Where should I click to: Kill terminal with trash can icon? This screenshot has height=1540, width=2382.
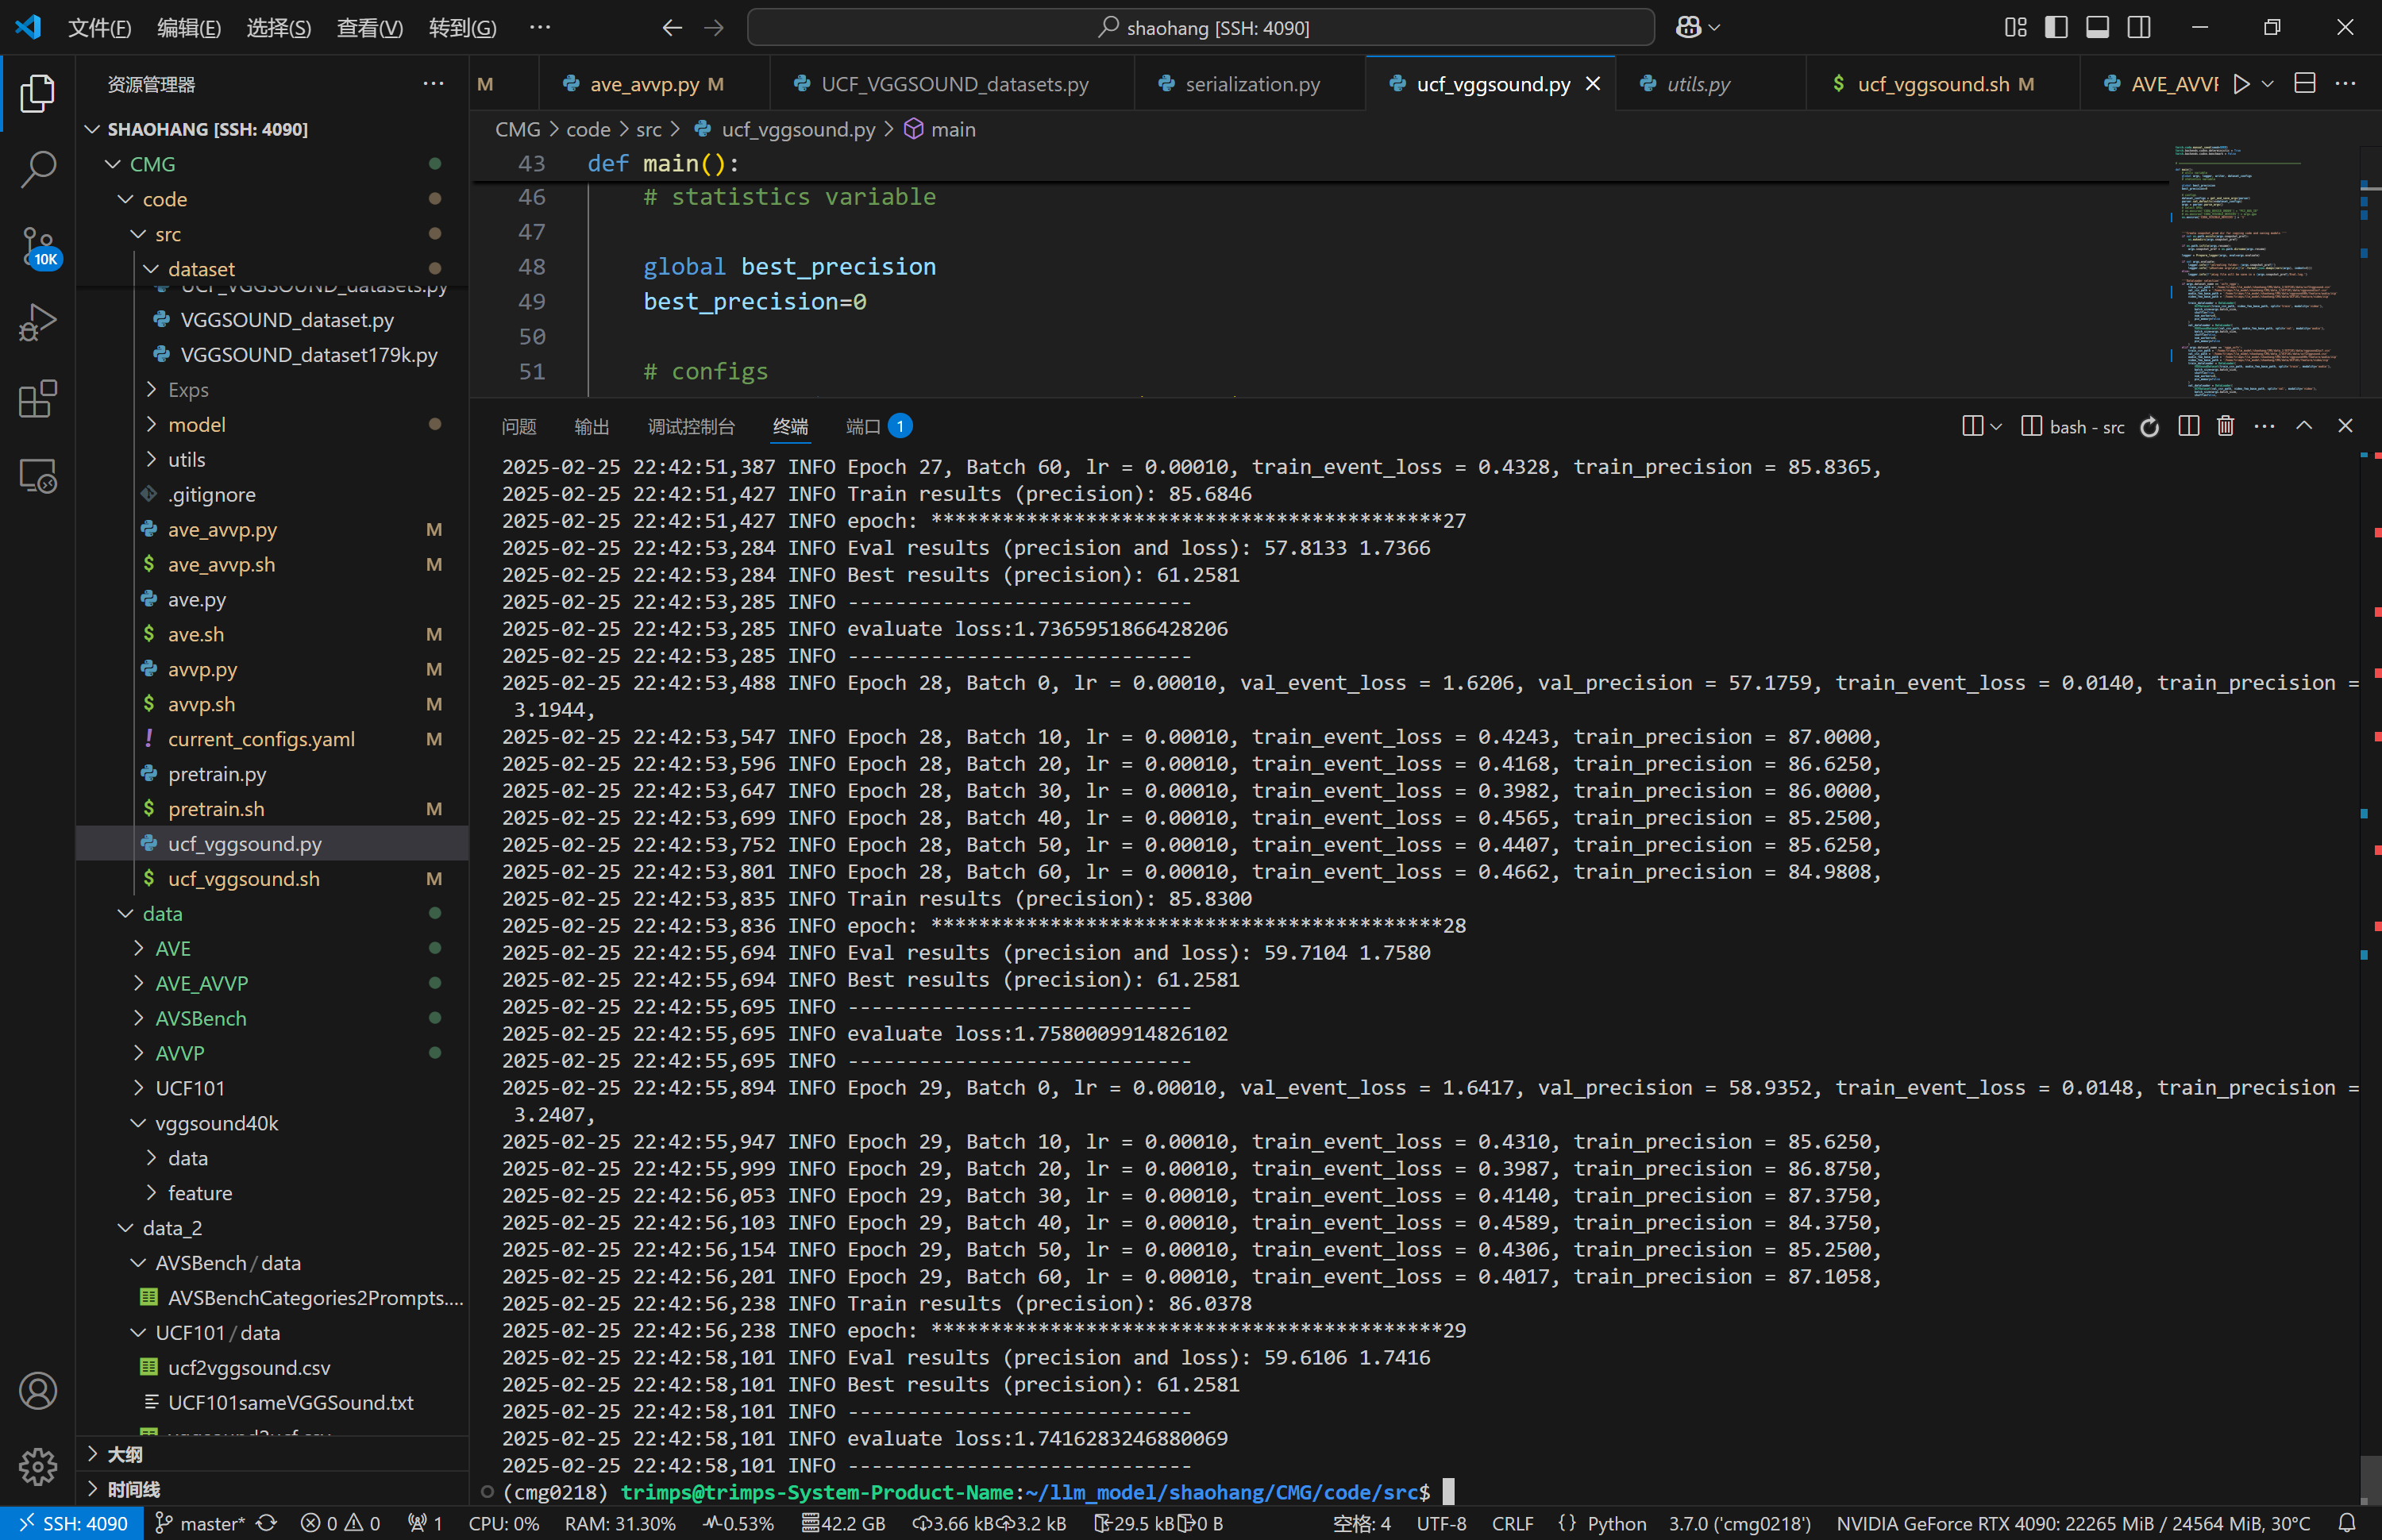point(2225,427)
